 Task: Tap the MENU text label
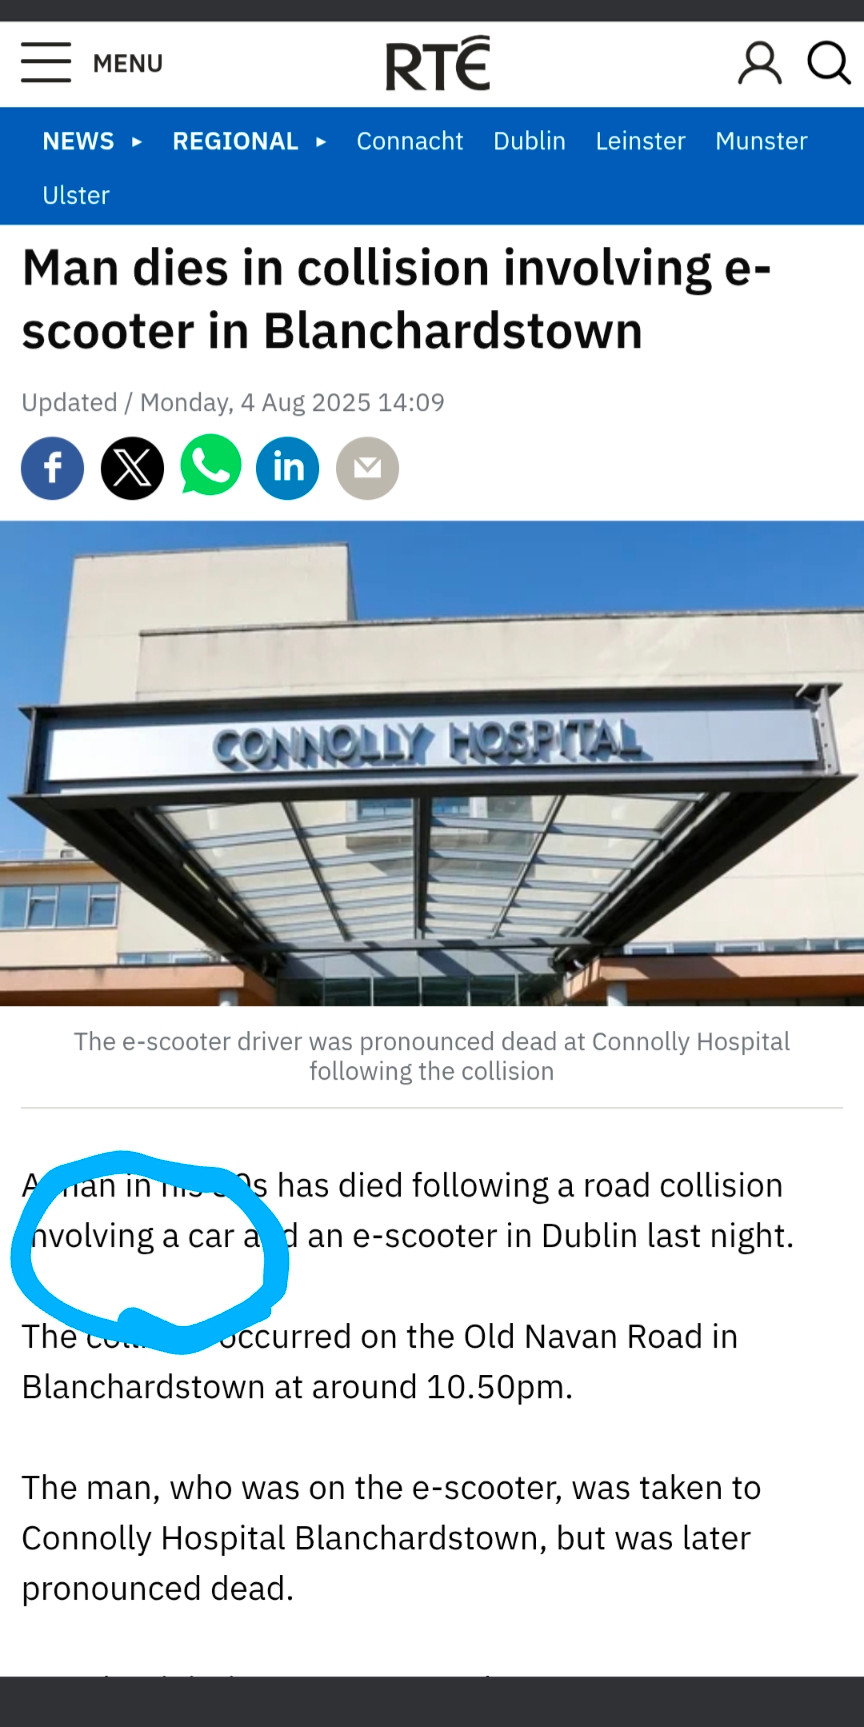(128, 64)
